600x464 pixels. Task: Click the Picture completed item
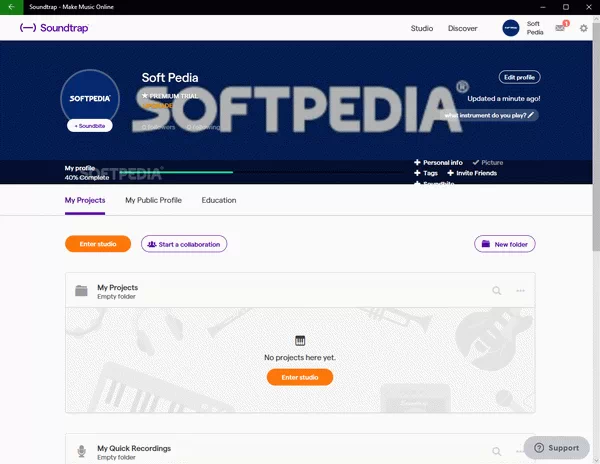(x=488, y=163)
